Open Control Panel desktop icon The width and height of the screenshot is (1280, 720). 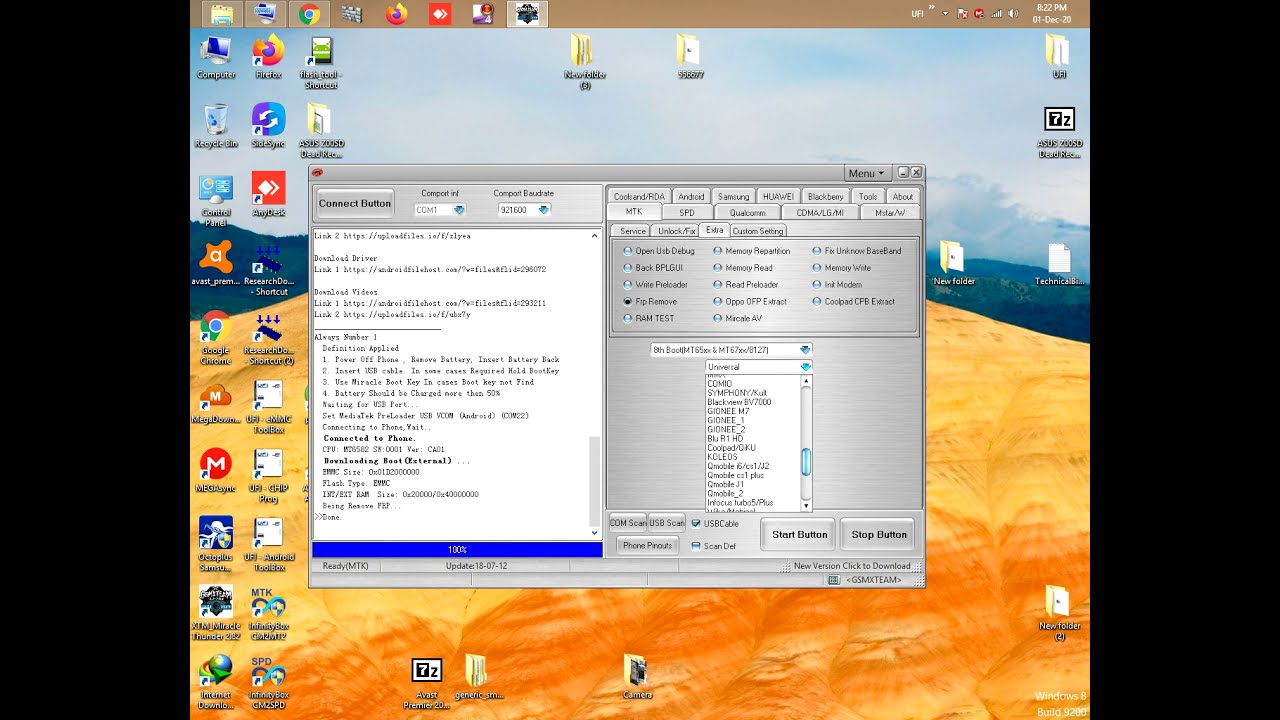click(216, 201)
